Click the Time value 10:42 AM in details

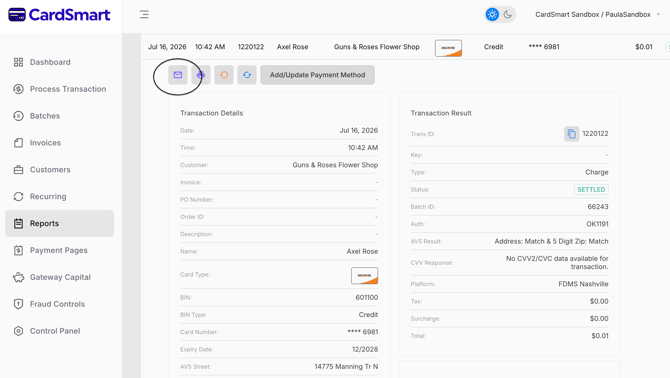tap(363, 148)
